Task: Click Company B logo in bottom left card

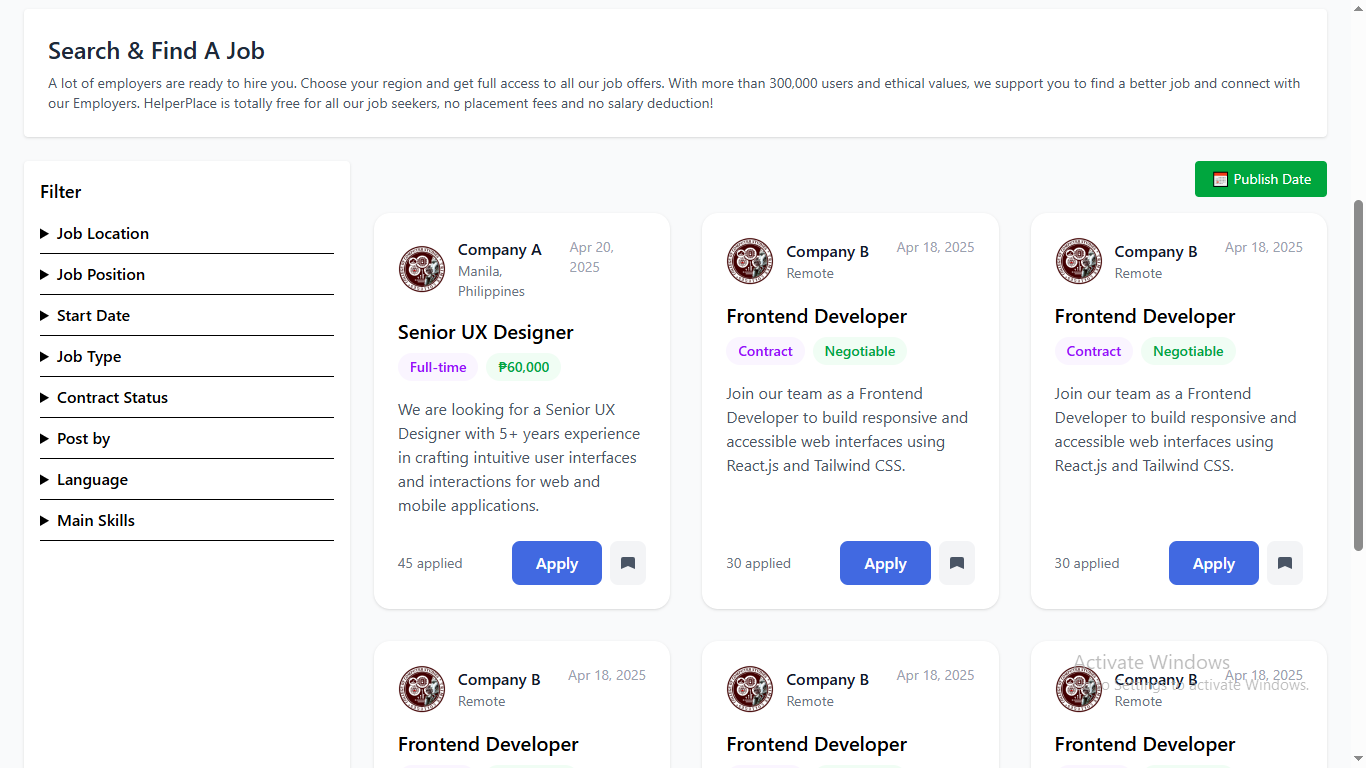Action: 422,689
